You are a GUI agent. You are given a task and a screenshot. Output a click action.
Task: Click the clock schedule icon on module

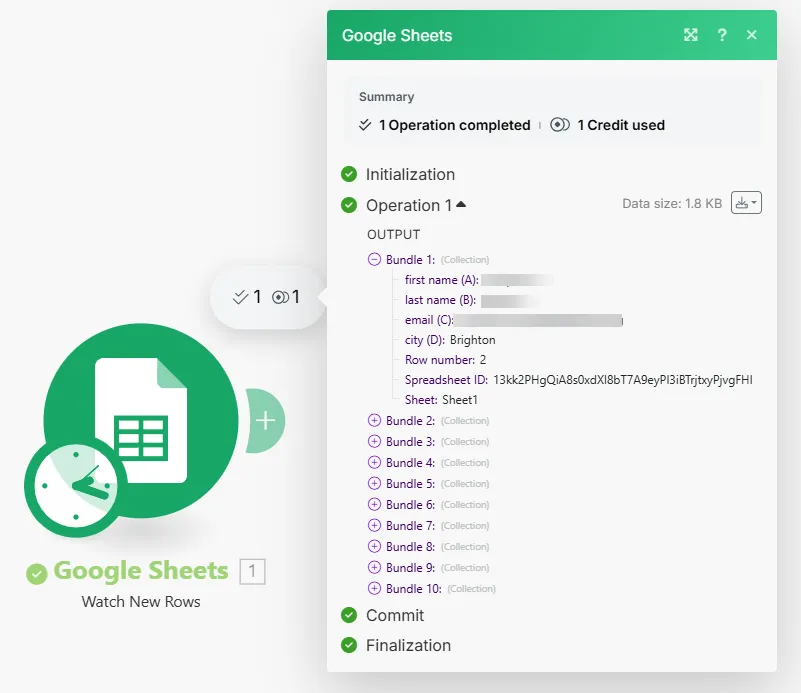76,486
